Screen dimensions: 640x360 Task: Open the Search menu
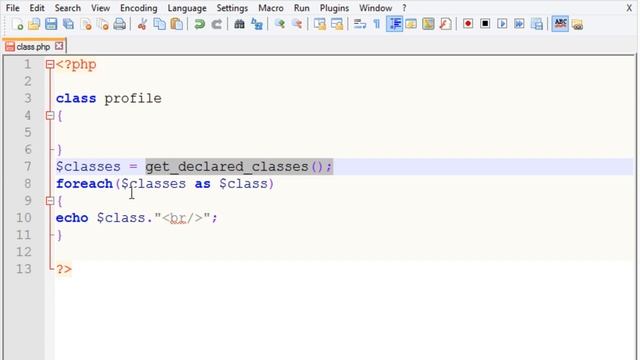tap(68, 8)
